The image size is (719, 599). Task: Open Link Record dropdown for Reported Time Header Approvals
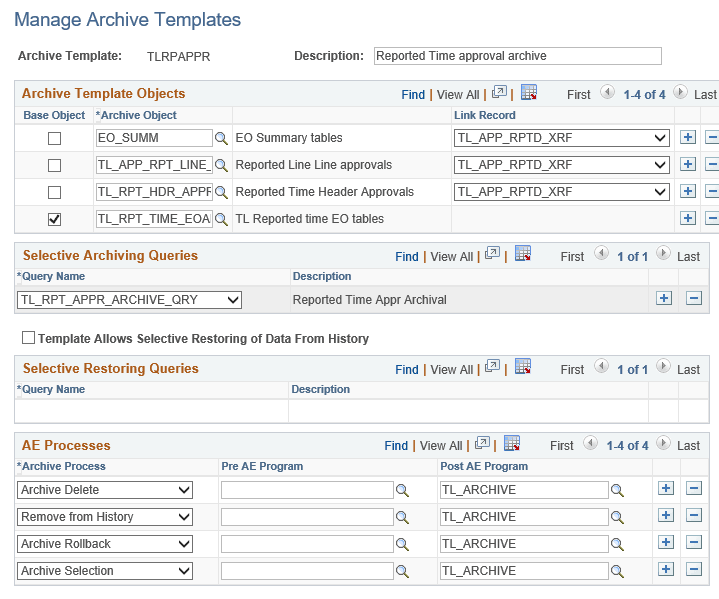click(562, 192)
